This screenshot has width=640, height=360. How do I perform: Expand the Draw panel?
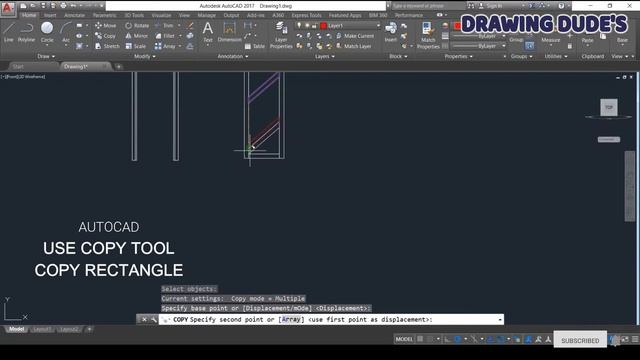pyautogui.click(x=46, y=56)
